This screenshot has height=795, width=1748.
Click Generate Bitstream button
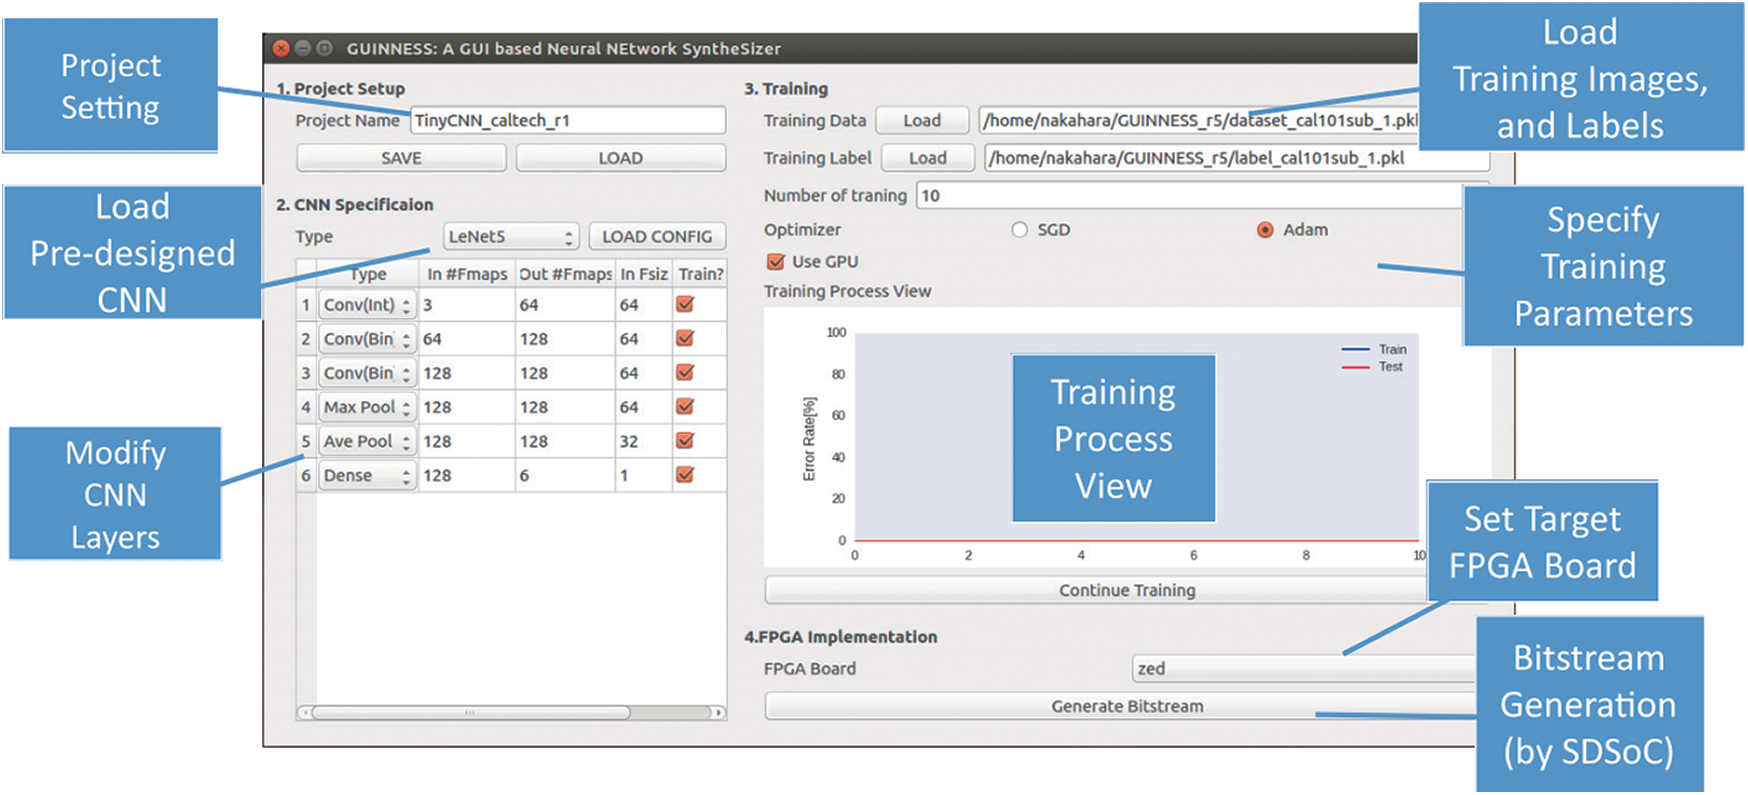click(1126, 706)
